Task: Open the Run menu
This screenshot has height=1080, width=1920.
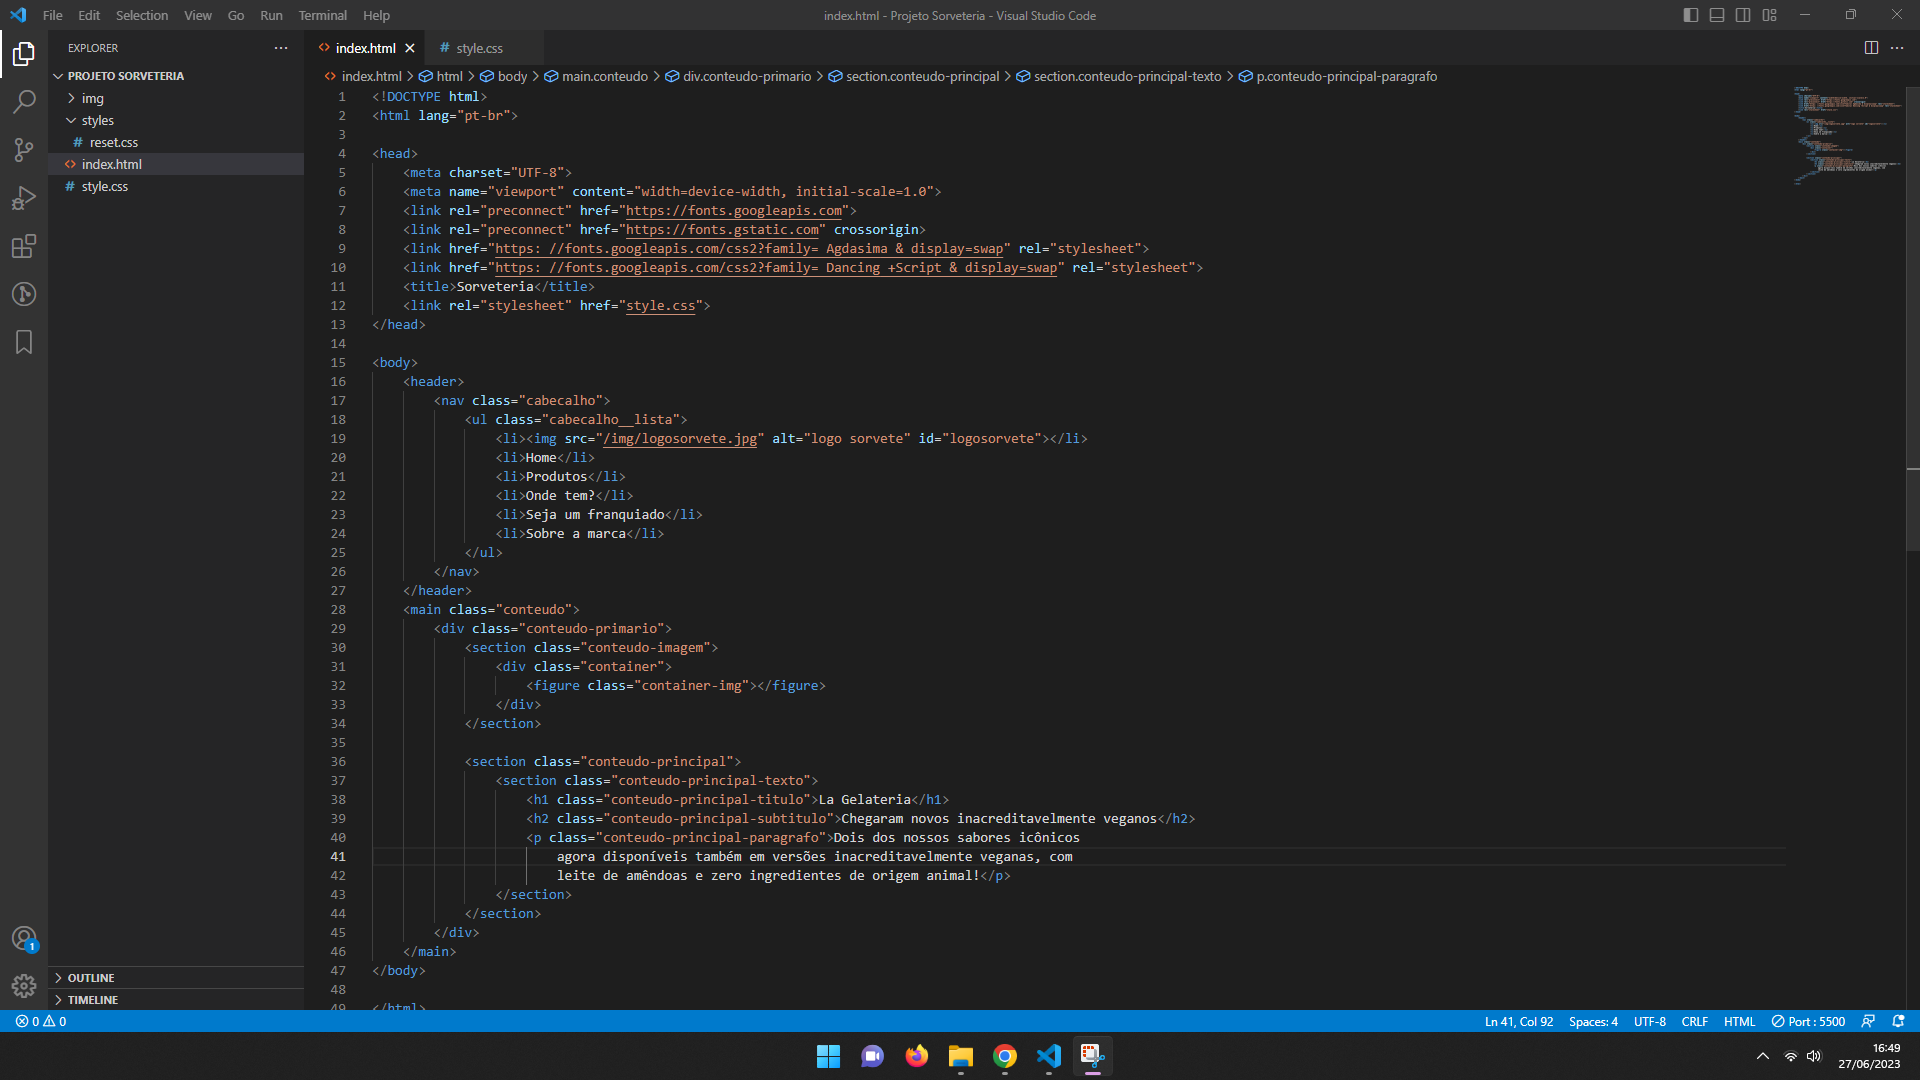Action: click(x=271, y=15)
